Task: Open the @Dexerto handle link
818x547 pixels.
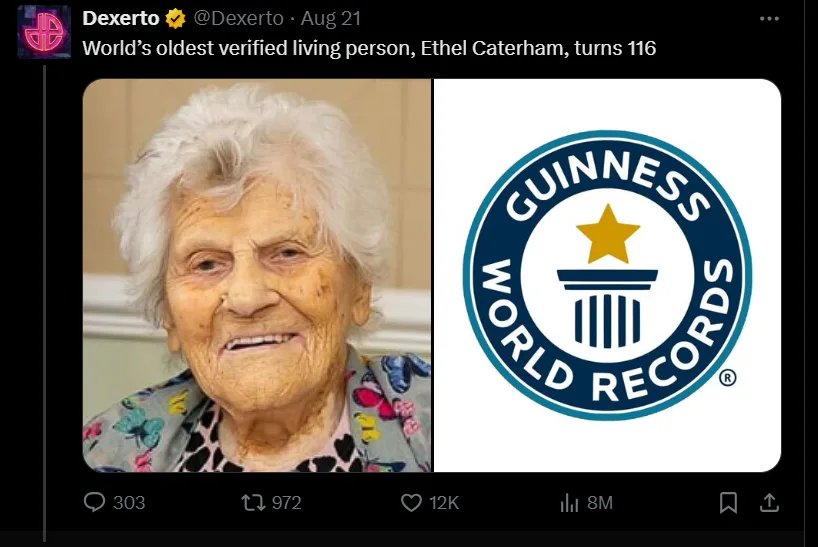Action: [238, 18]
